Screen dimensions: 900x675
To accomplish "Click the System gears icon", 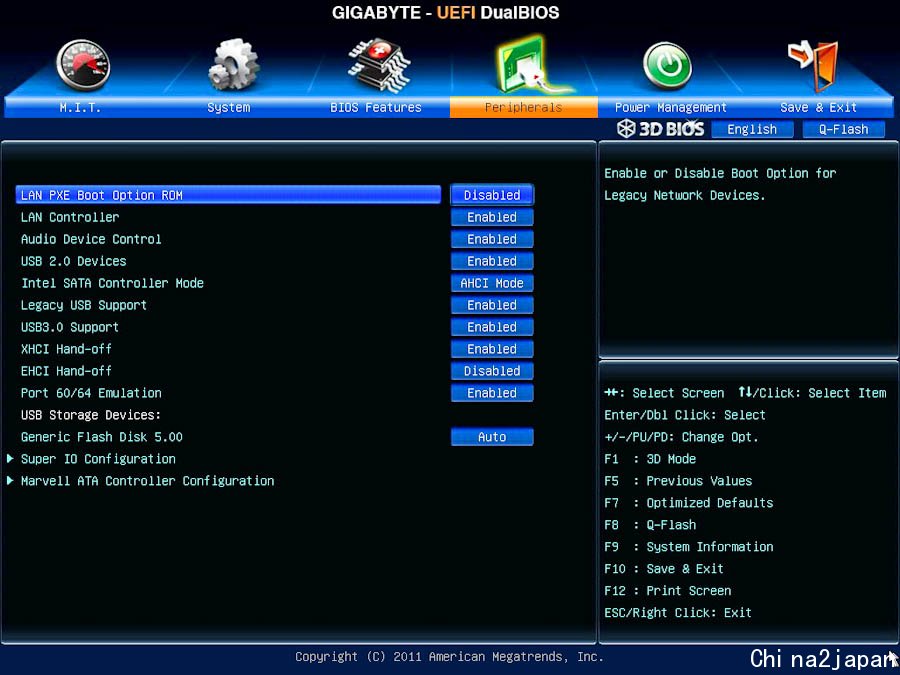I will pyautogui.click(x=234, y=65).
